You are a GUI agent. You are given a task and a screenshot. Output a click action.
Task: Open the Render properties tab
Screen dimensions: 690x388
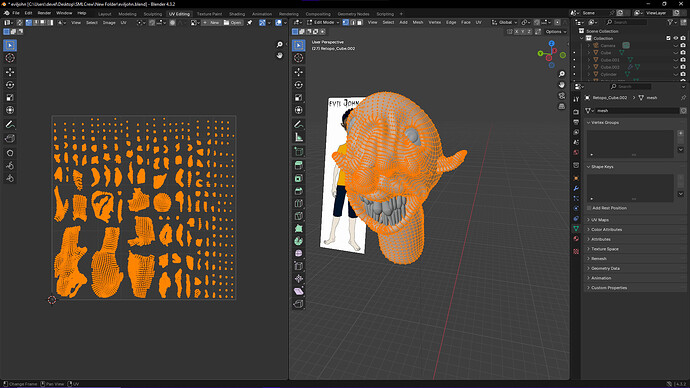576,112
